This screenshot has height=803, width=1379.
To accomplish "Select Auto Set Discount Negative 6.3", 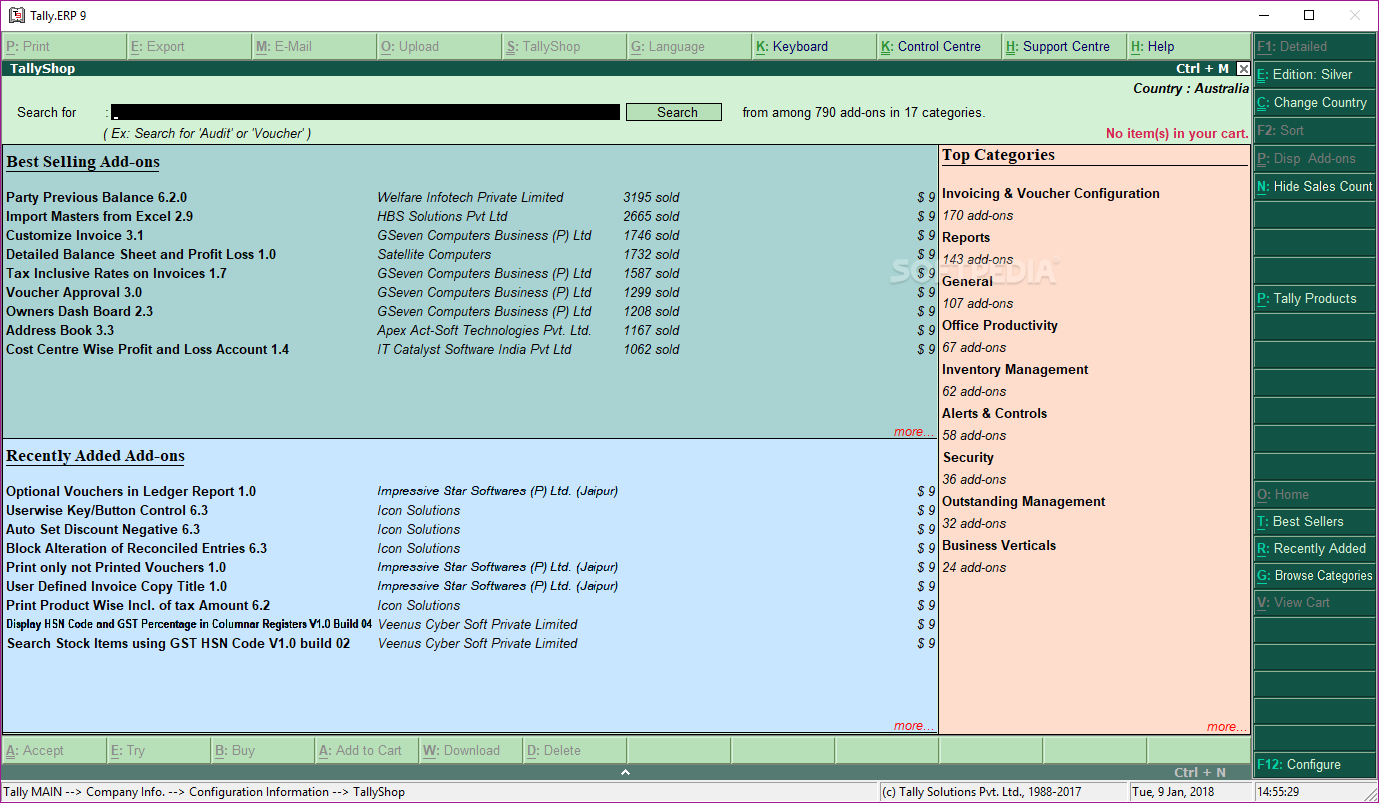I will pos(103,529).
